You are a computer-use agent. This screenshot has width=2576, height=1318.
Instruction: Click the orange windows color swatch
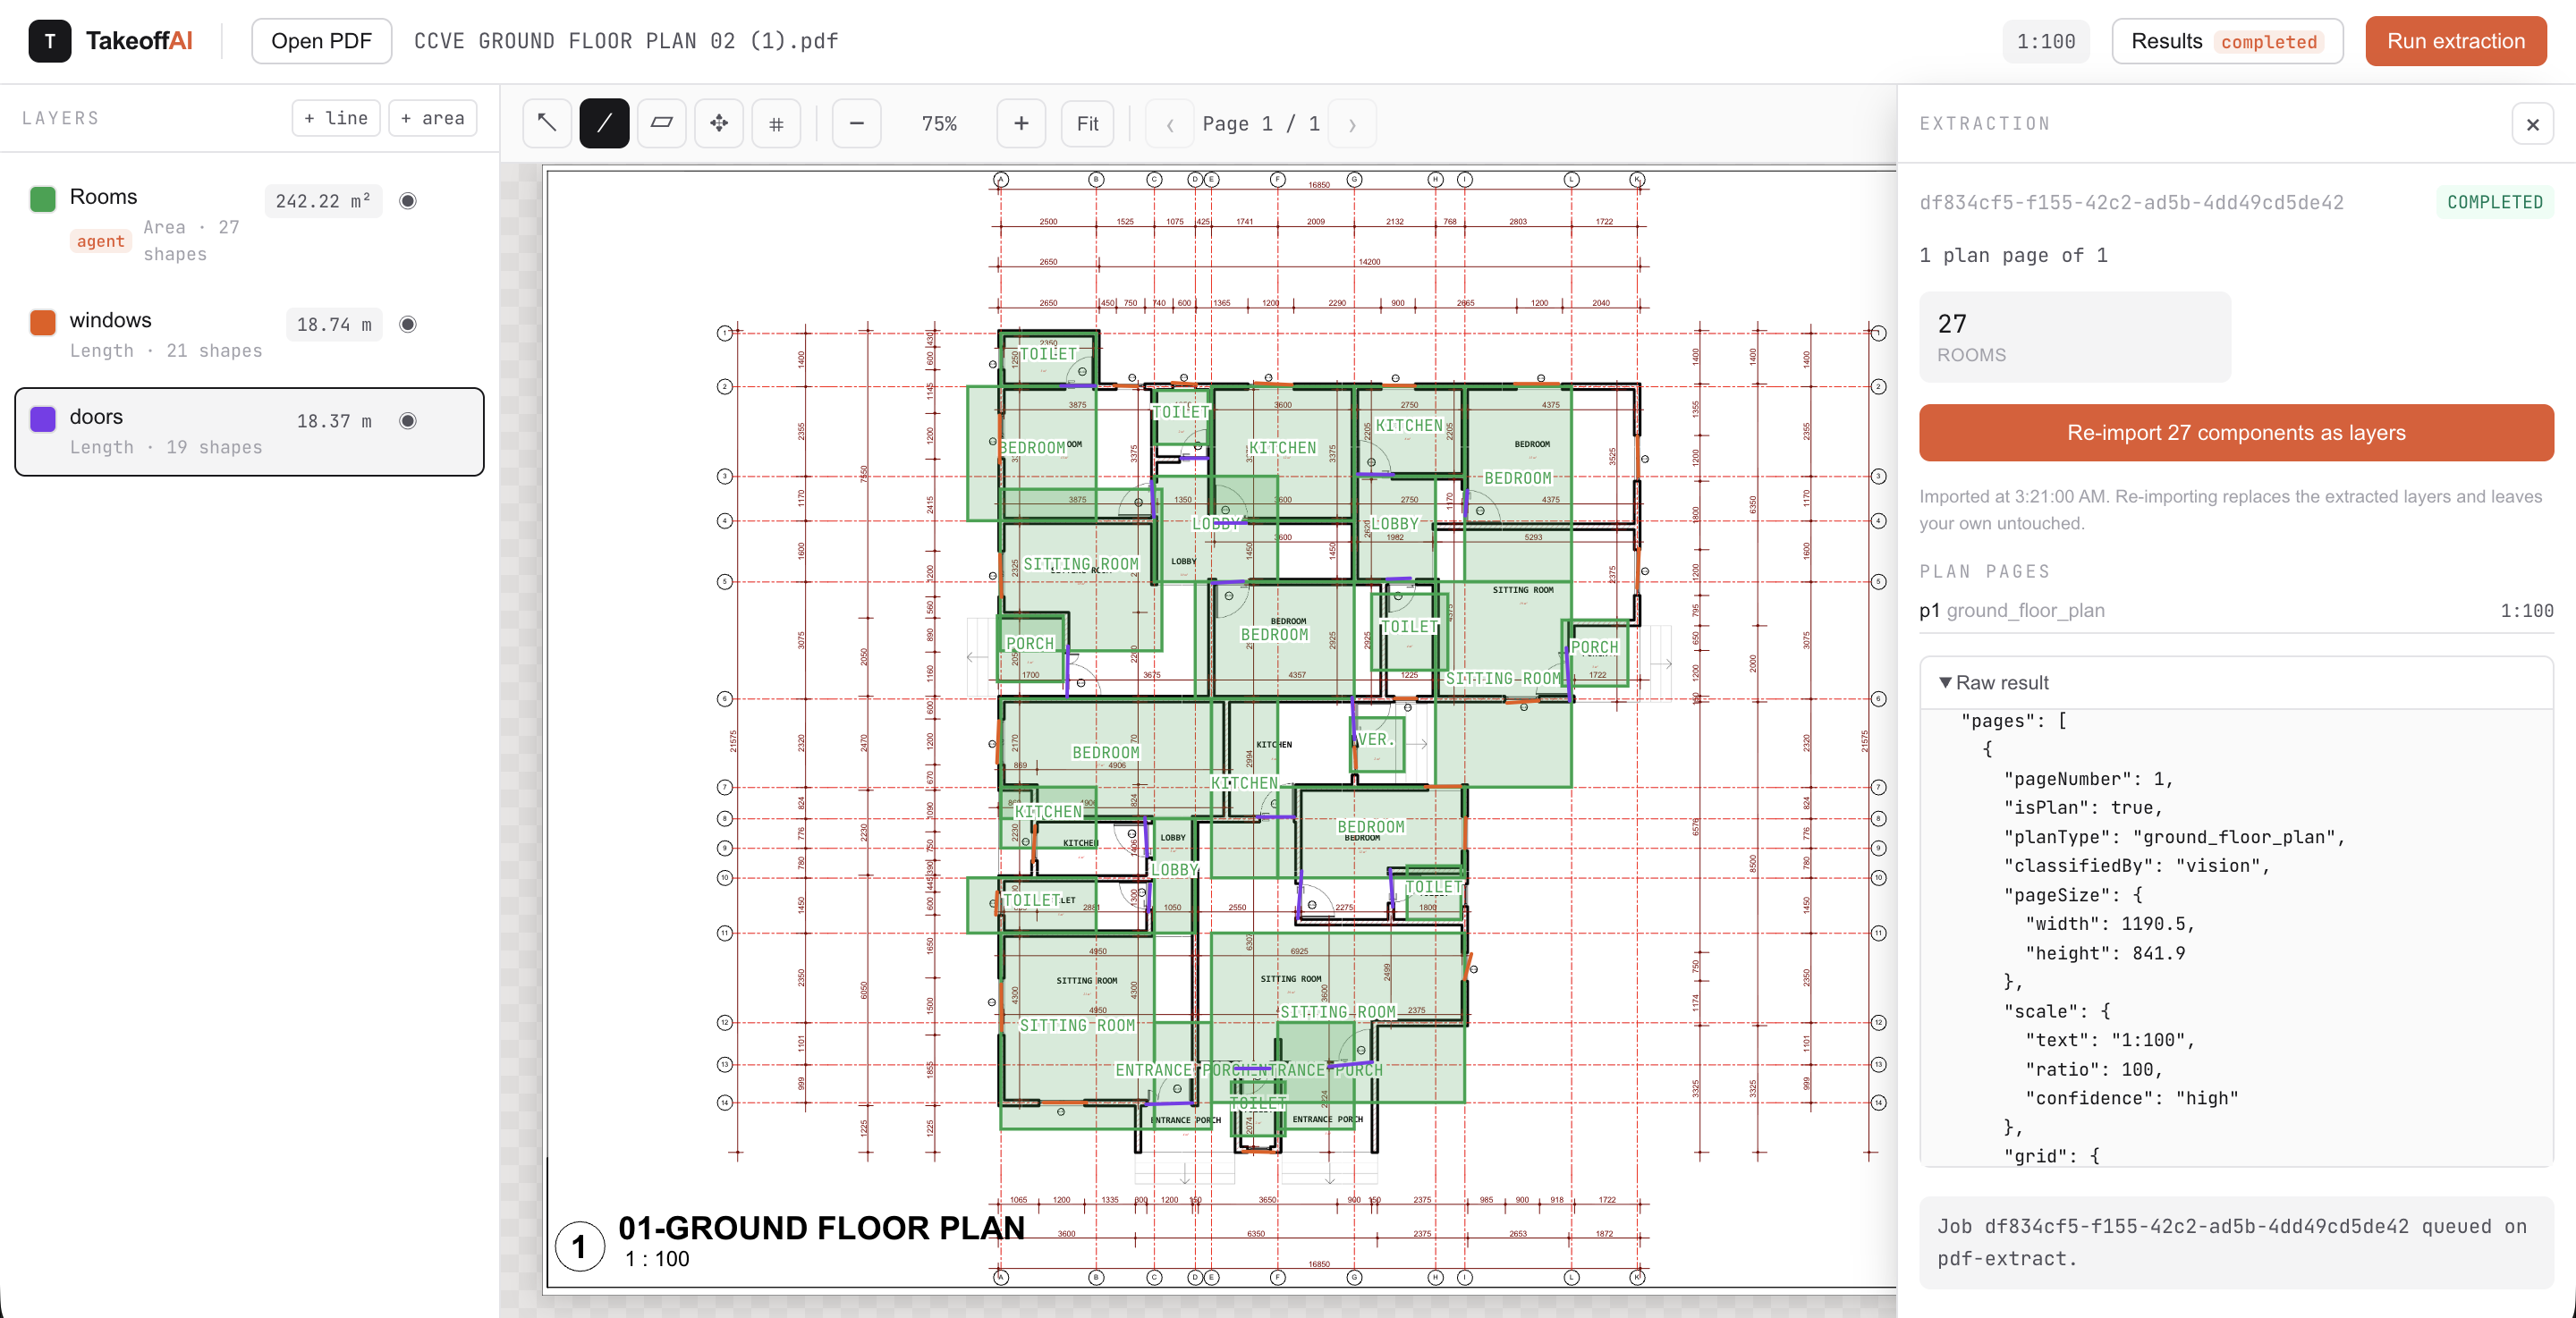(43, 322)
